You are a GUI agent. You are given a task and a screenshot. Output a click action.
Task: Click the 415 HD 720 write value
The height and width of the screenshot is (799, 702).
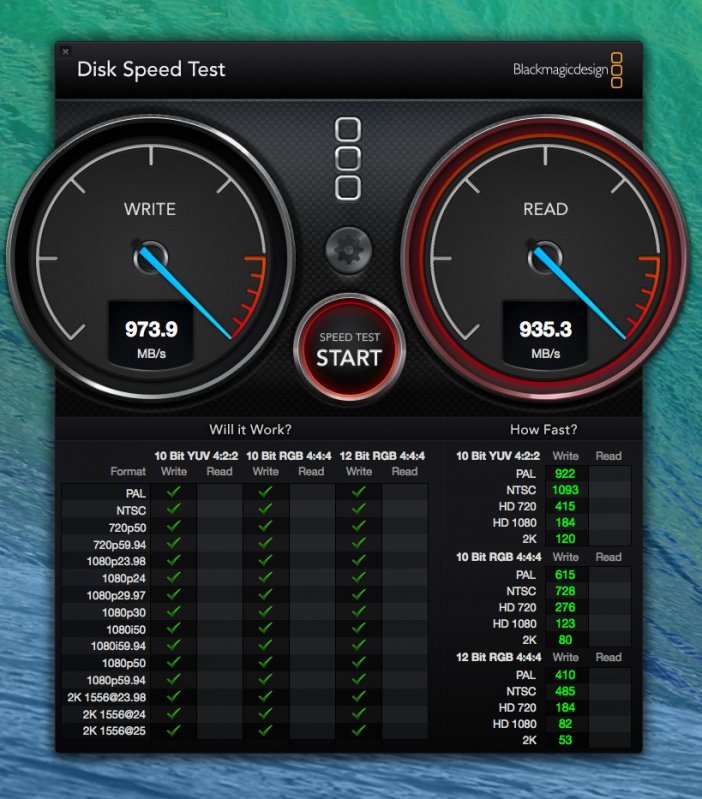point(565,506)
